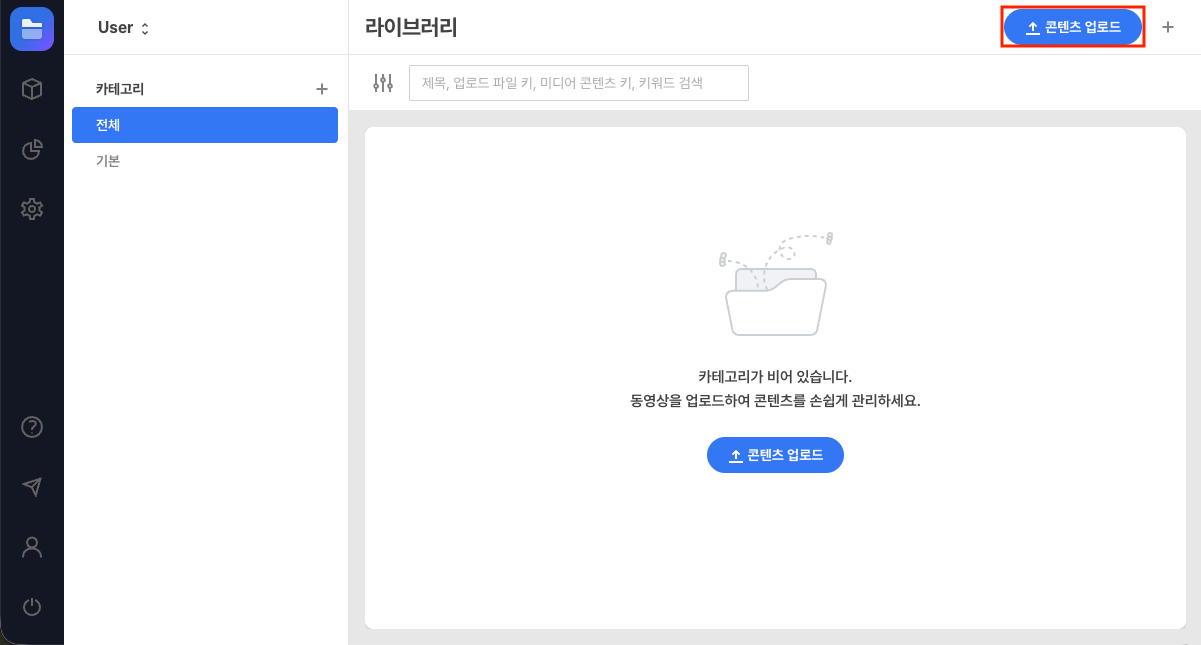Click the help question mark icon

tap(32, 427)
